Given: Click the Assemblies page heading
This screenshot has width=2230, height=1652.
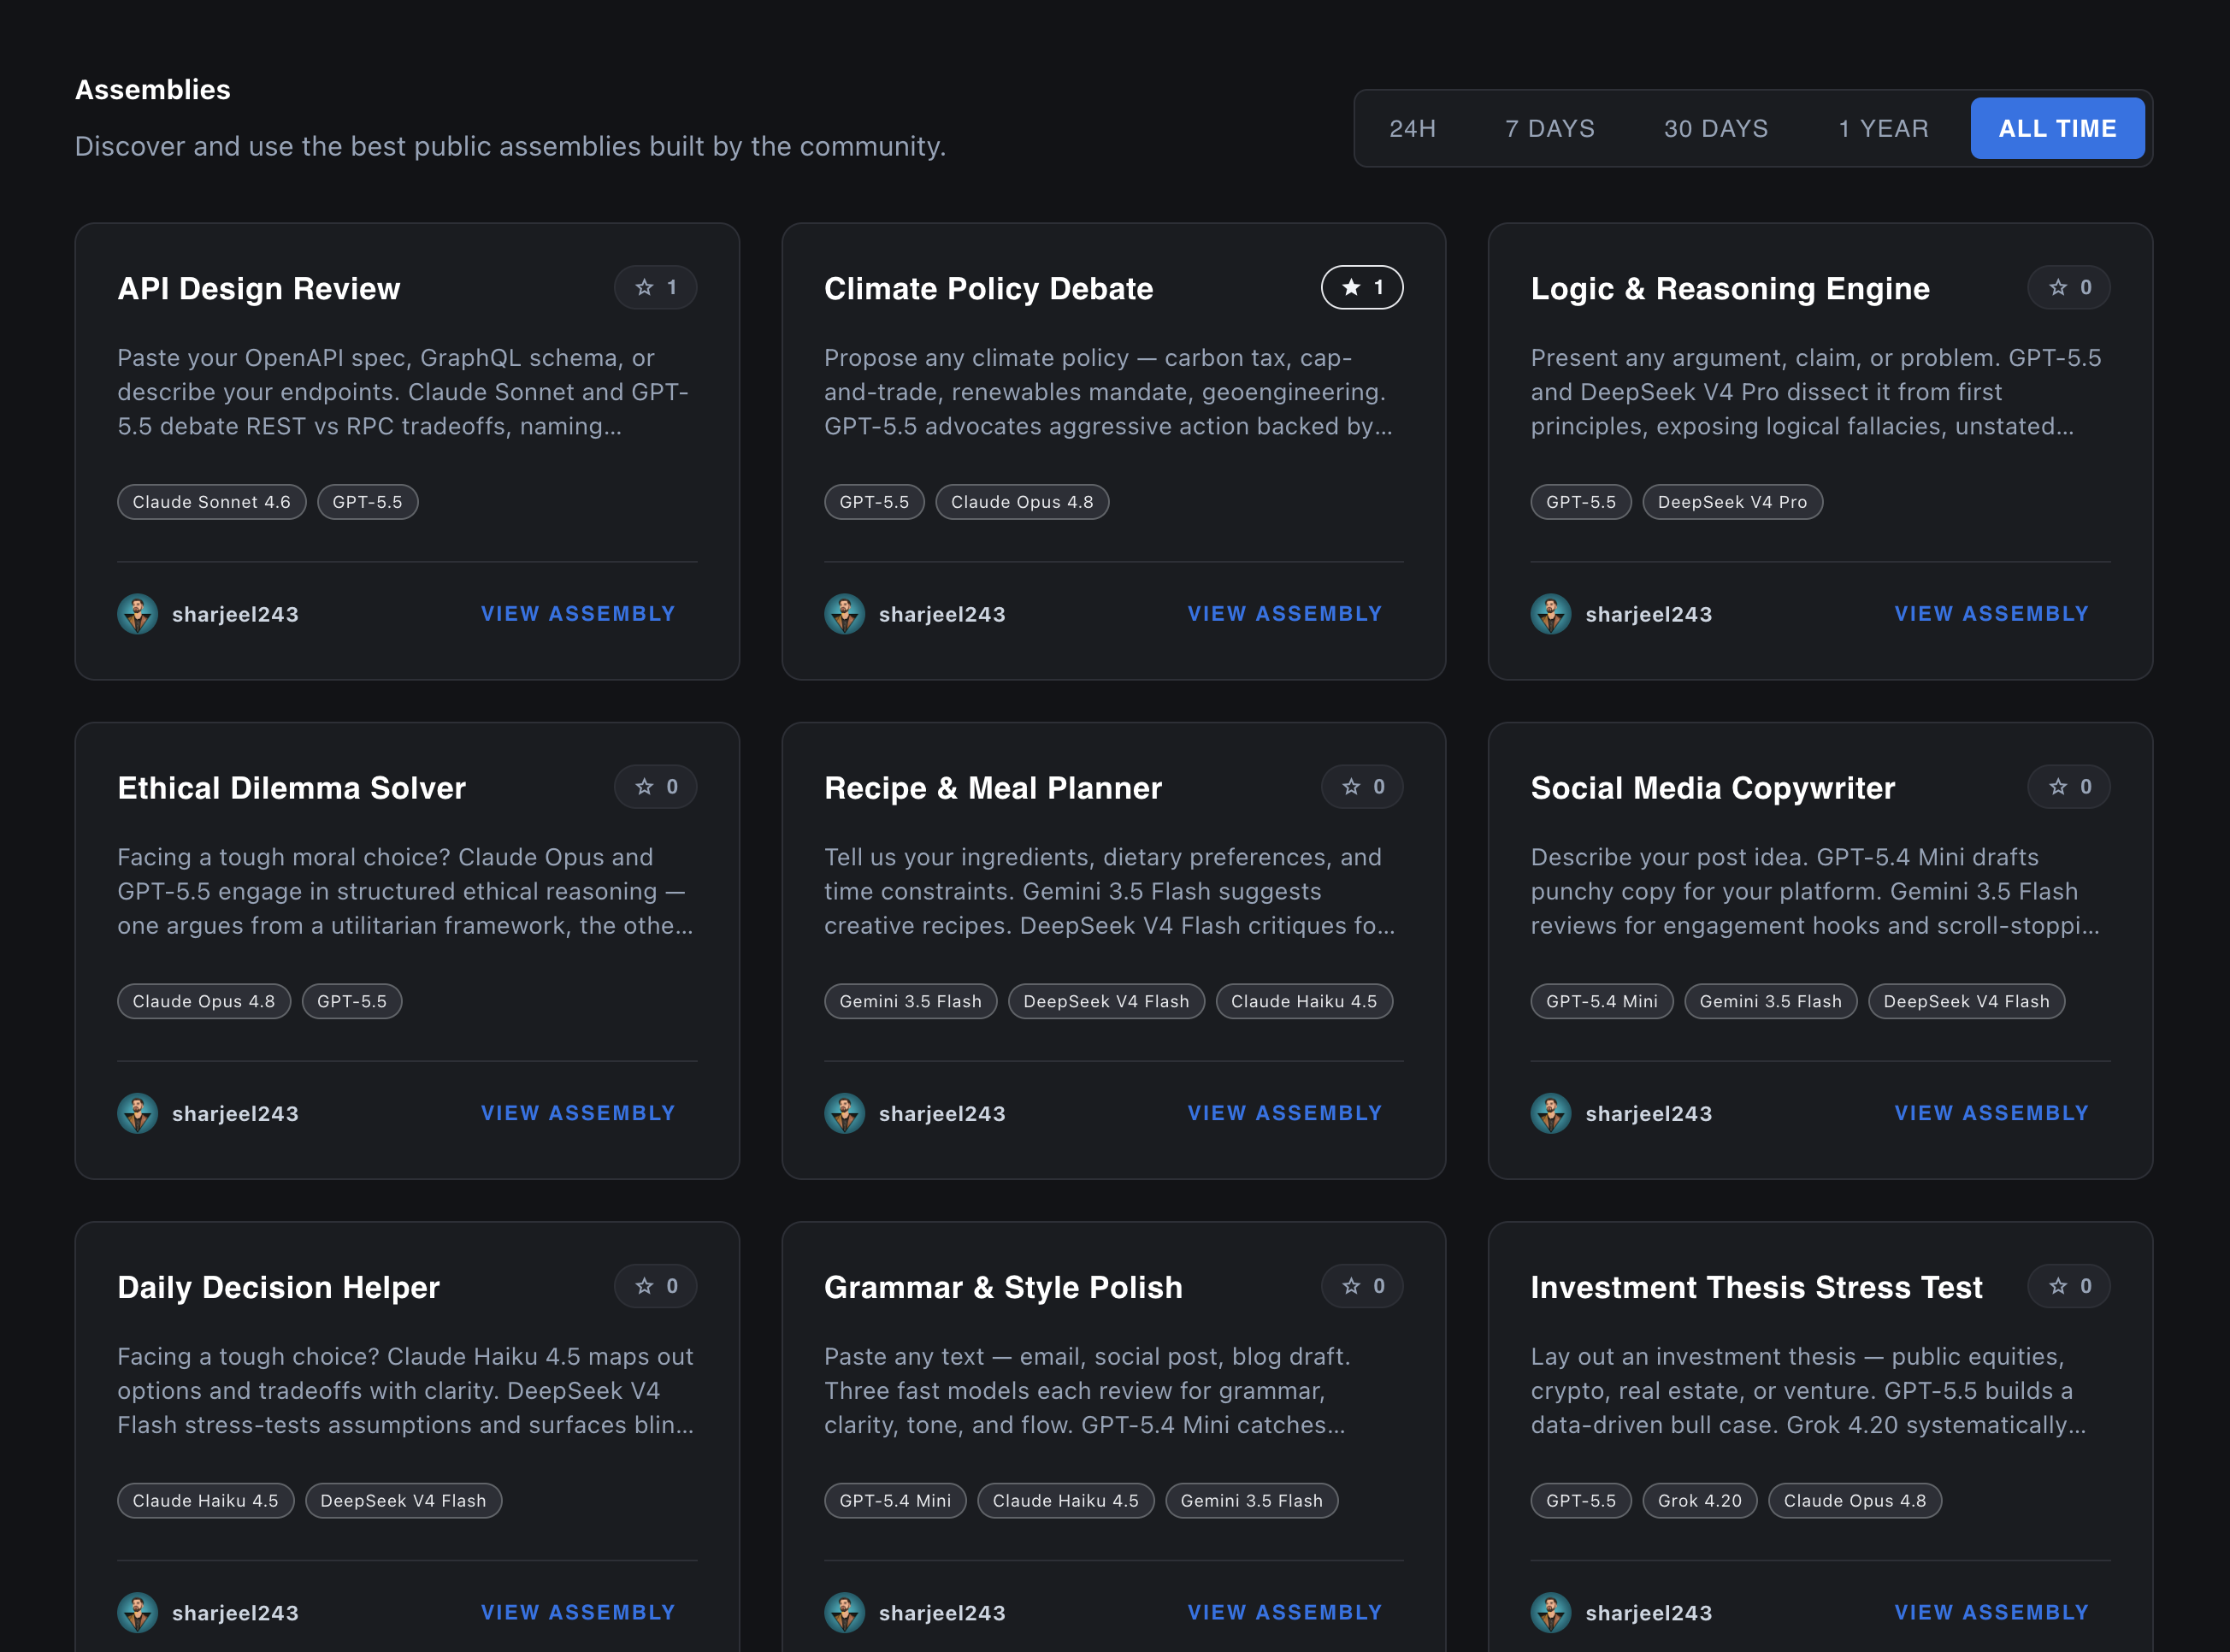Looking at the screenshot, I should 153,90.
